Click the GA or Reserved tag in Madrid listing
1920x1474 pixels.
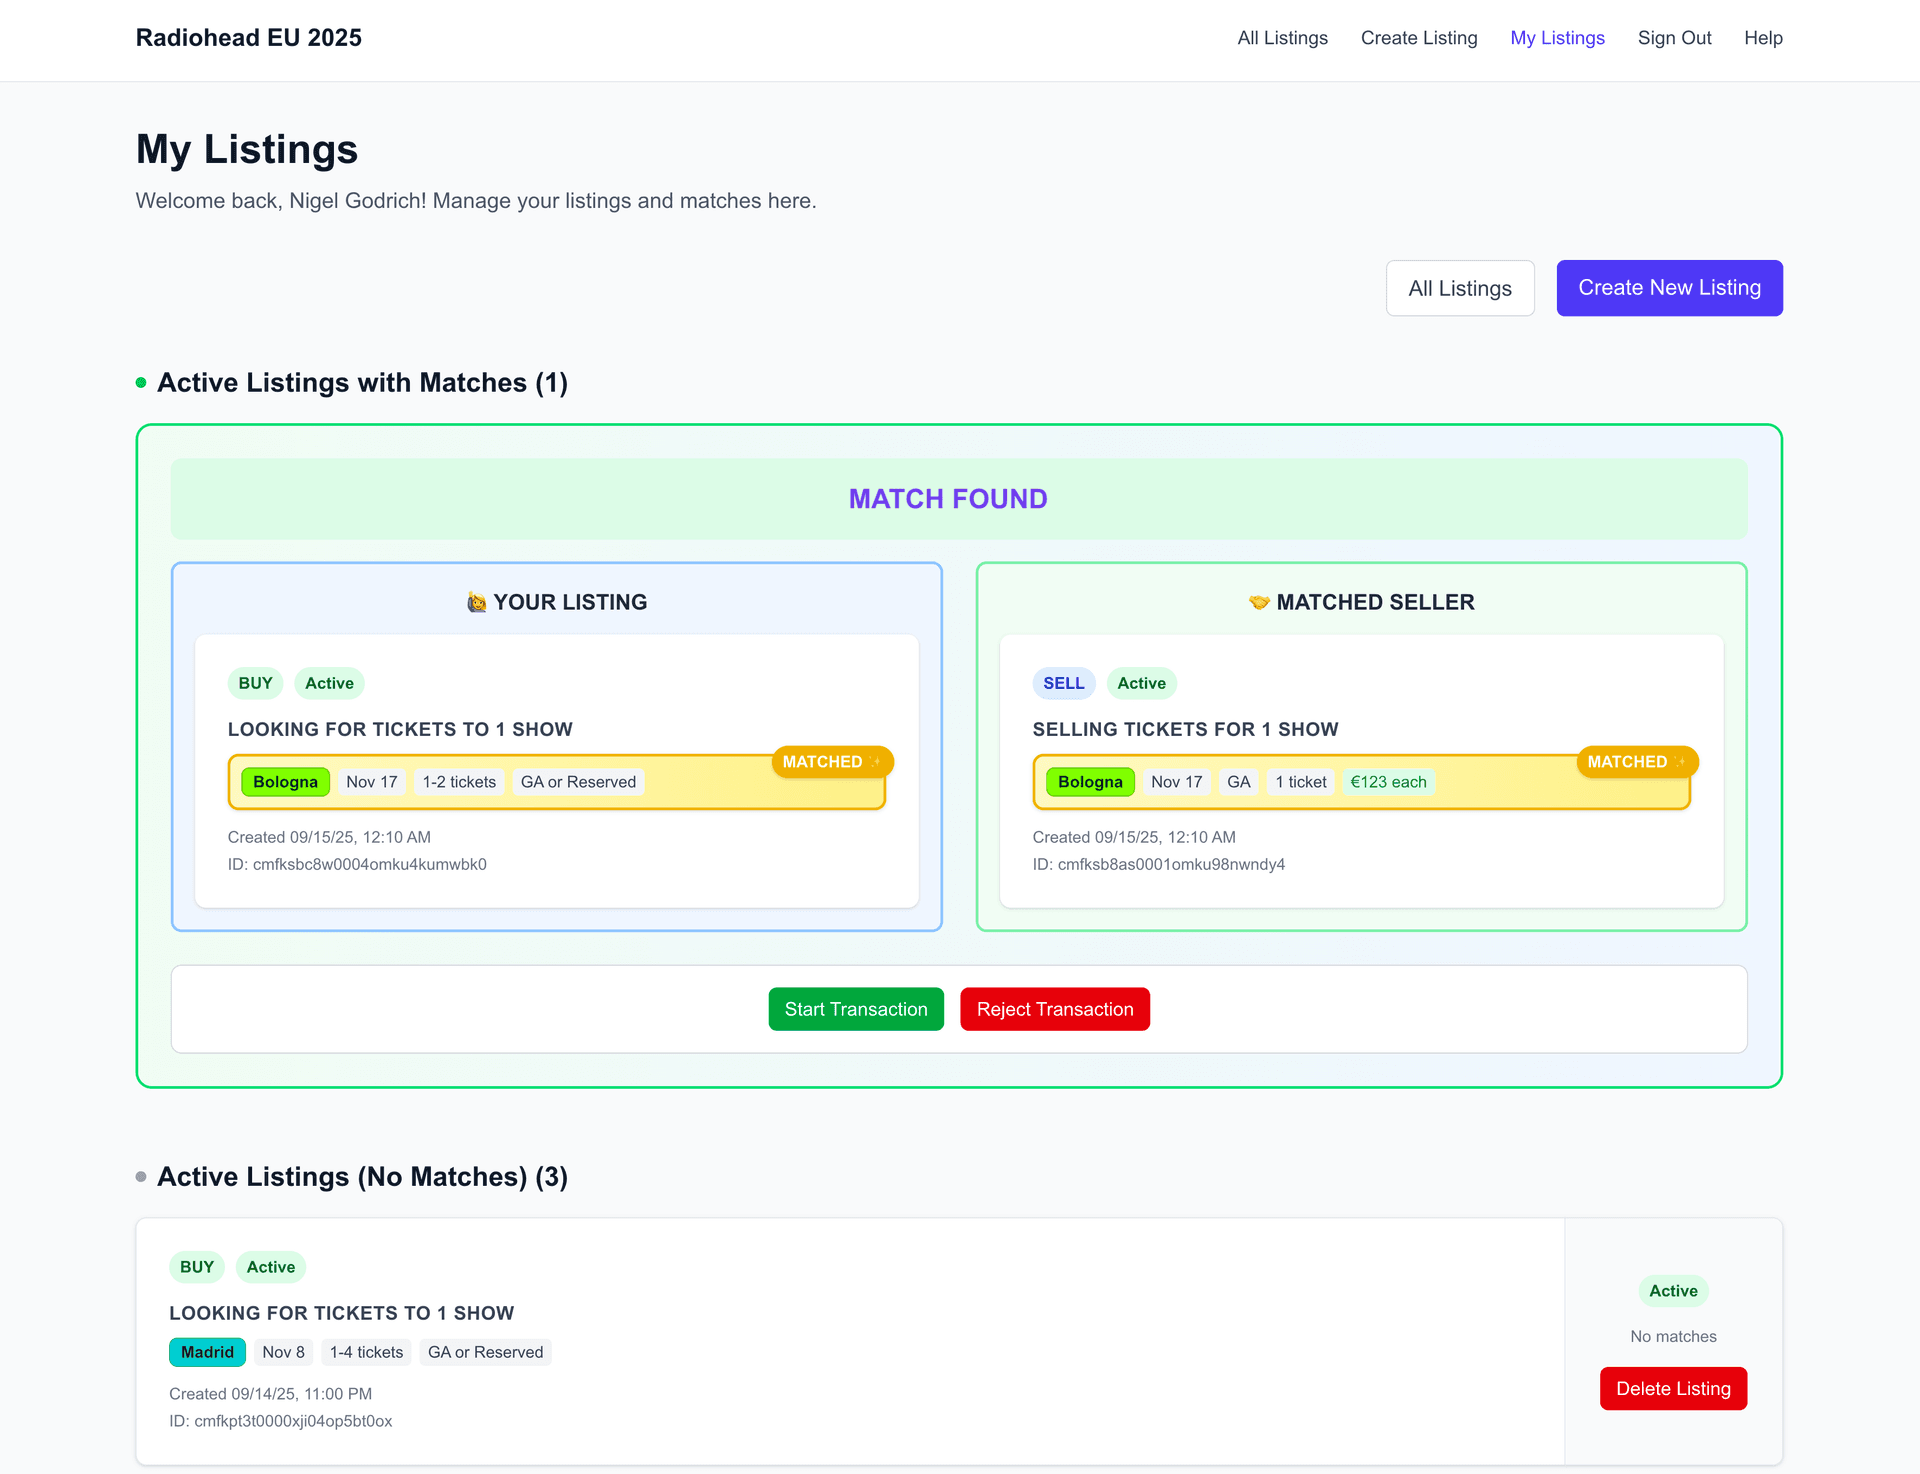(x=485, y=1352)
